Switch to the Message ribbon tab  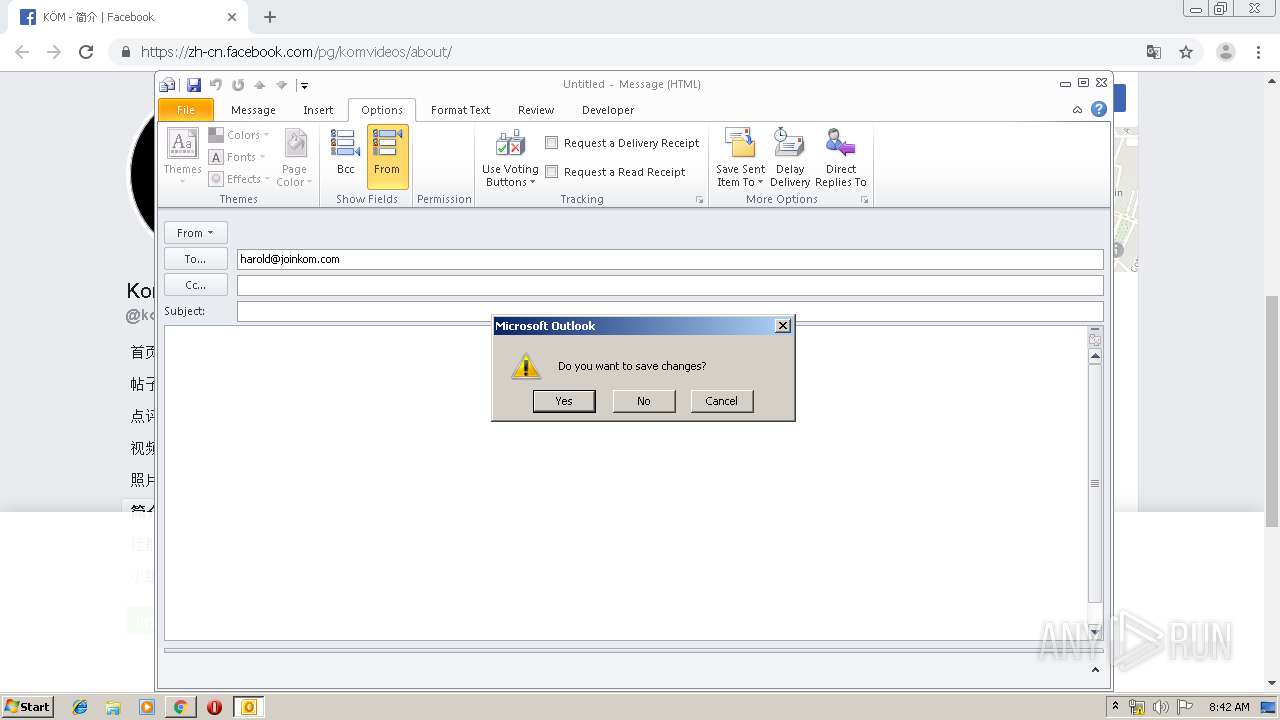point(253,110)
